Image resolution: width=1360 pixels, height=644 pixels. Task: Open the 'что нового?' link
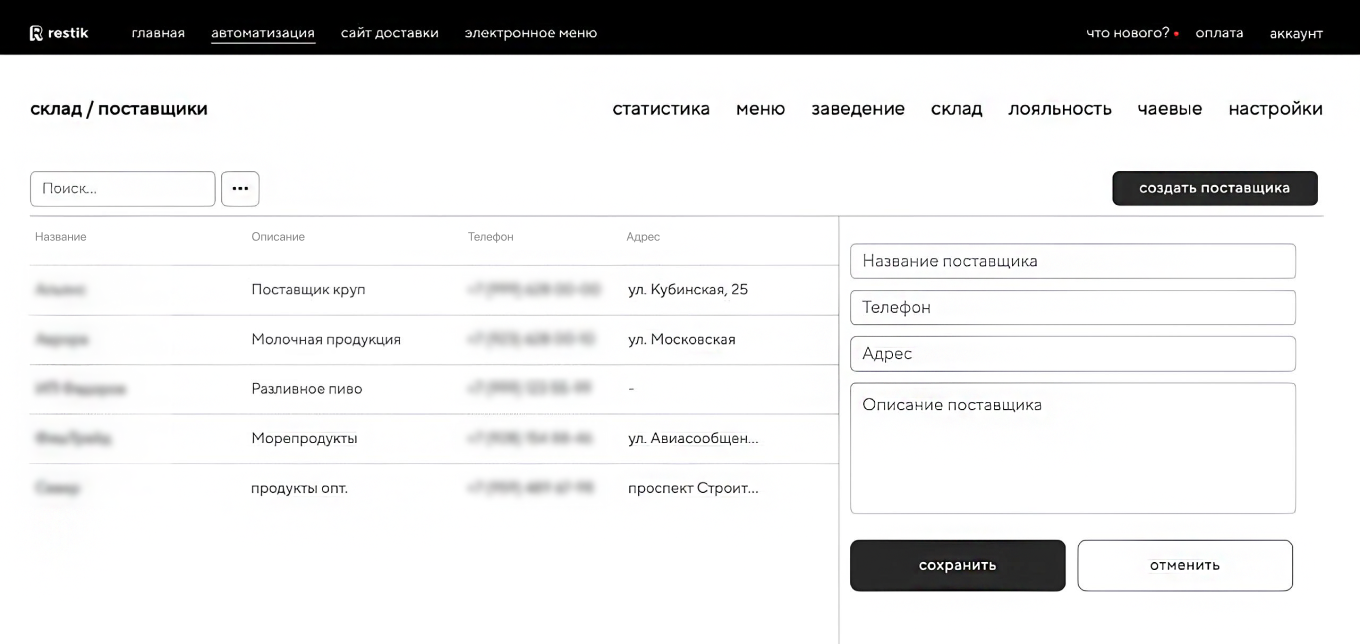(x=1128, y=31)
